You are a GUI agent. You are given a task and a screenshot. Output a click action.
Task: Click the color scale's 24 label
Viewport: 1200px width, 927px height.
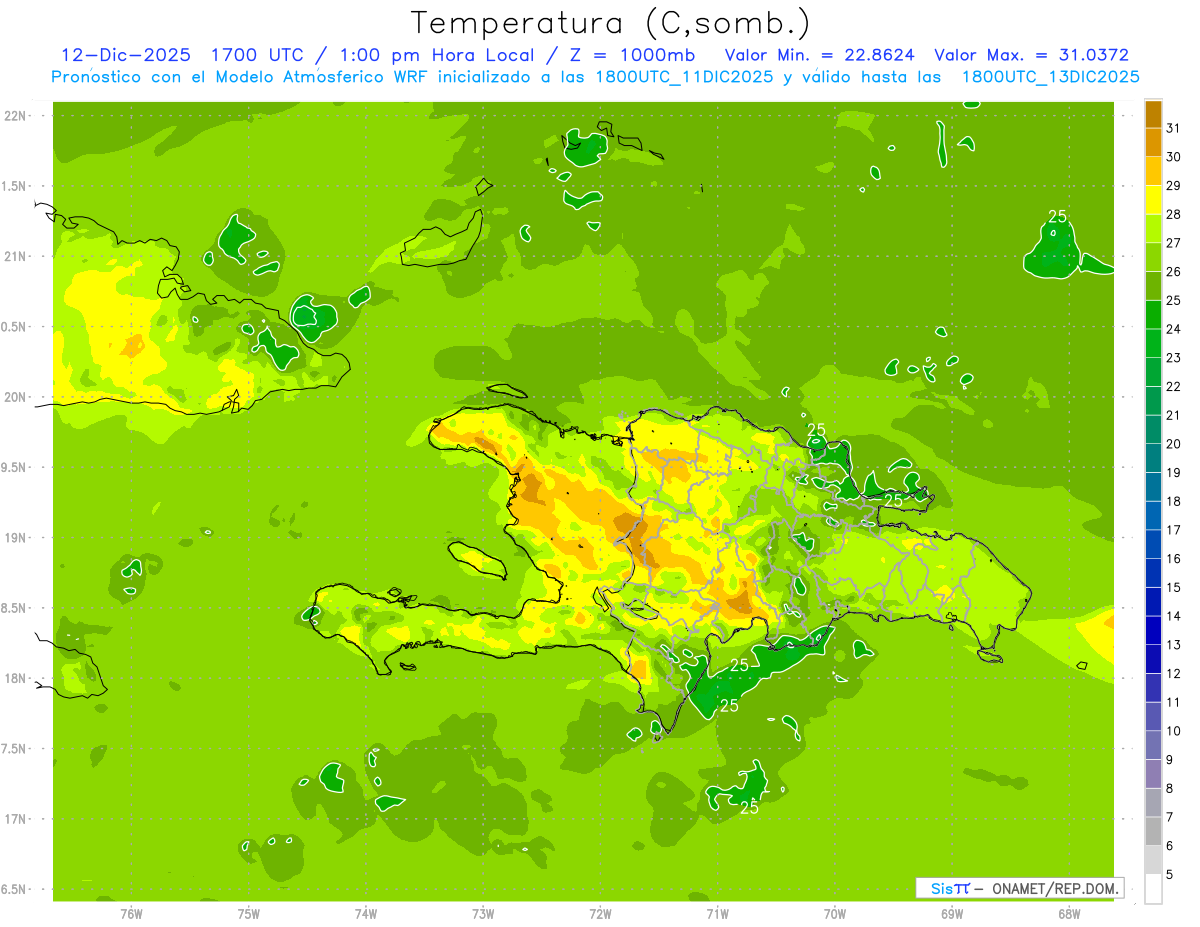point(1174,329)
